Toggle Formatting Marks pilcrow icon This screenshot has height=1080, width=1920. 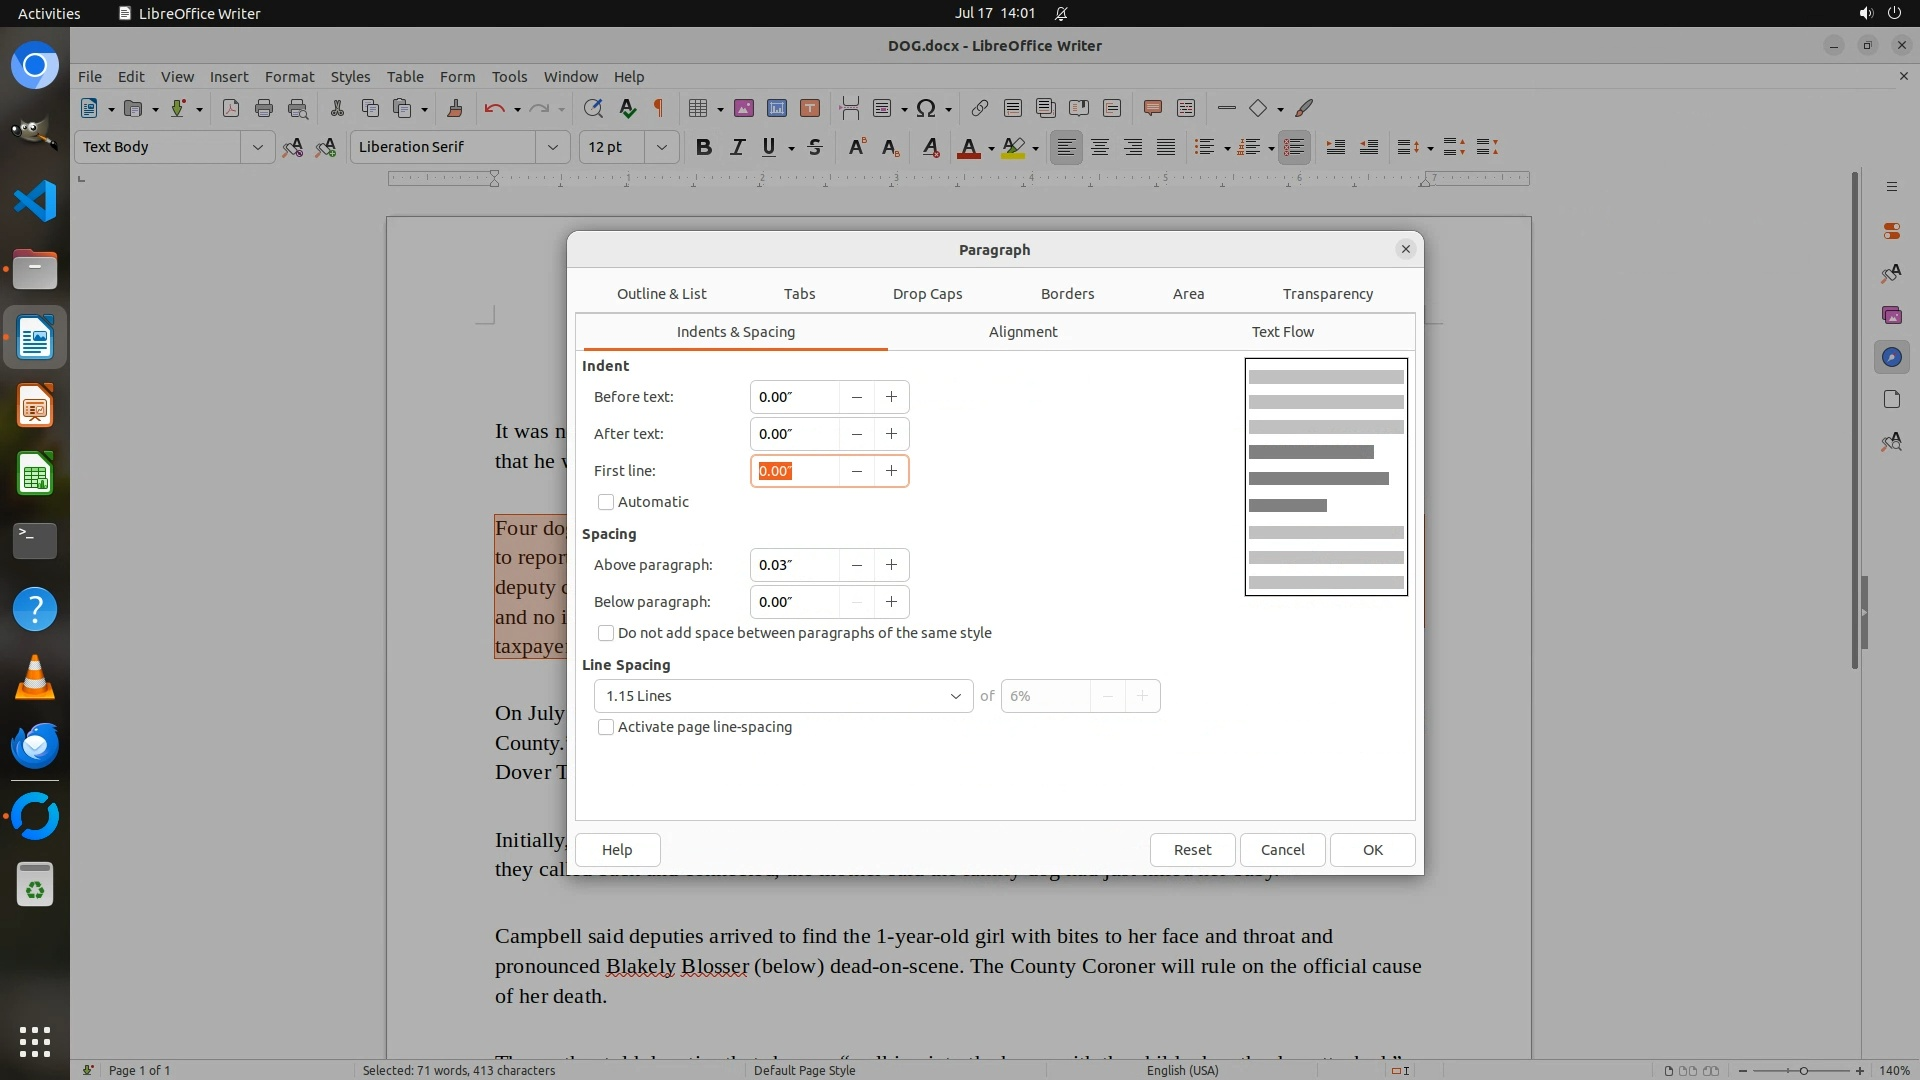[x=659, y=108]
